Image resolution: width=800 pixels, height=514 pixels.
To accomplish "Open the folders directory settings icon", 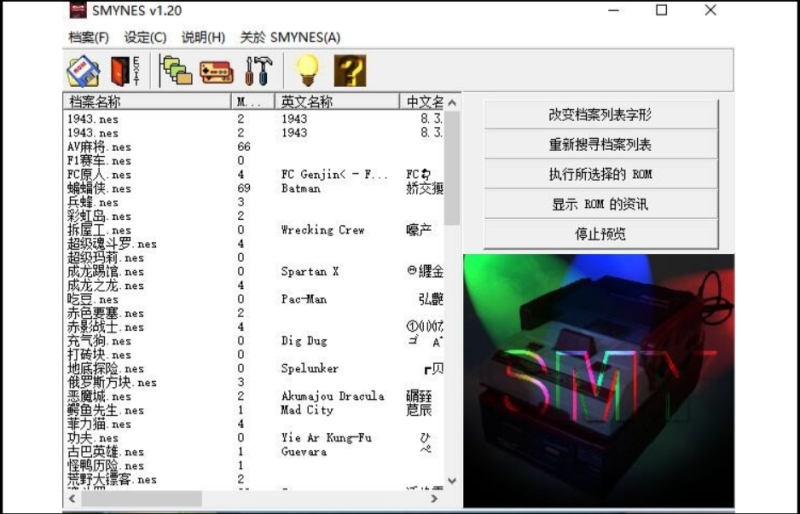I will click(x=176, y=70).
